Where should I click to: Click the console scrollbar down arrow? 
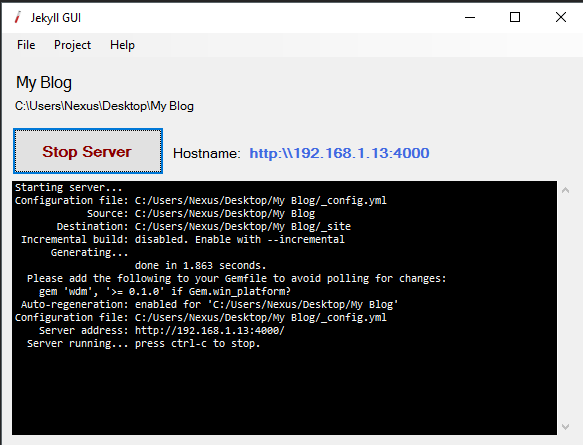coord(565,426)
